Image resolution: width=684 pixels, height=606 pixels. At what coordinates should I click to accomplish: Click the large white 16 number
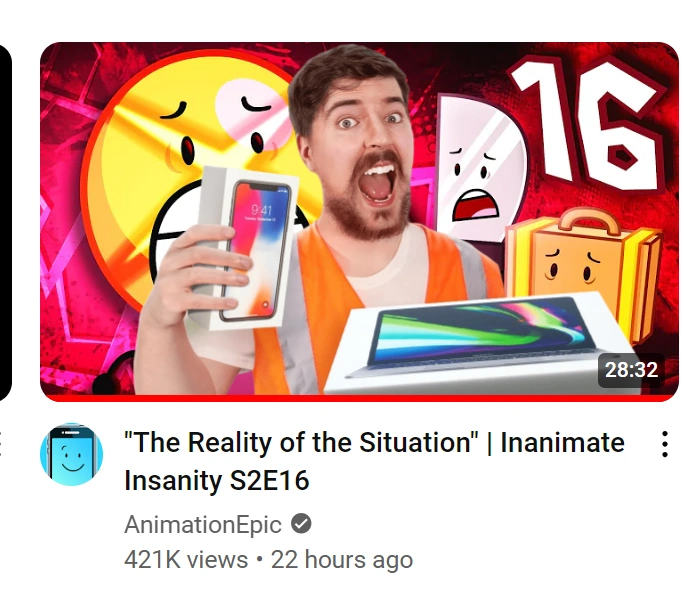coord(587,124)
